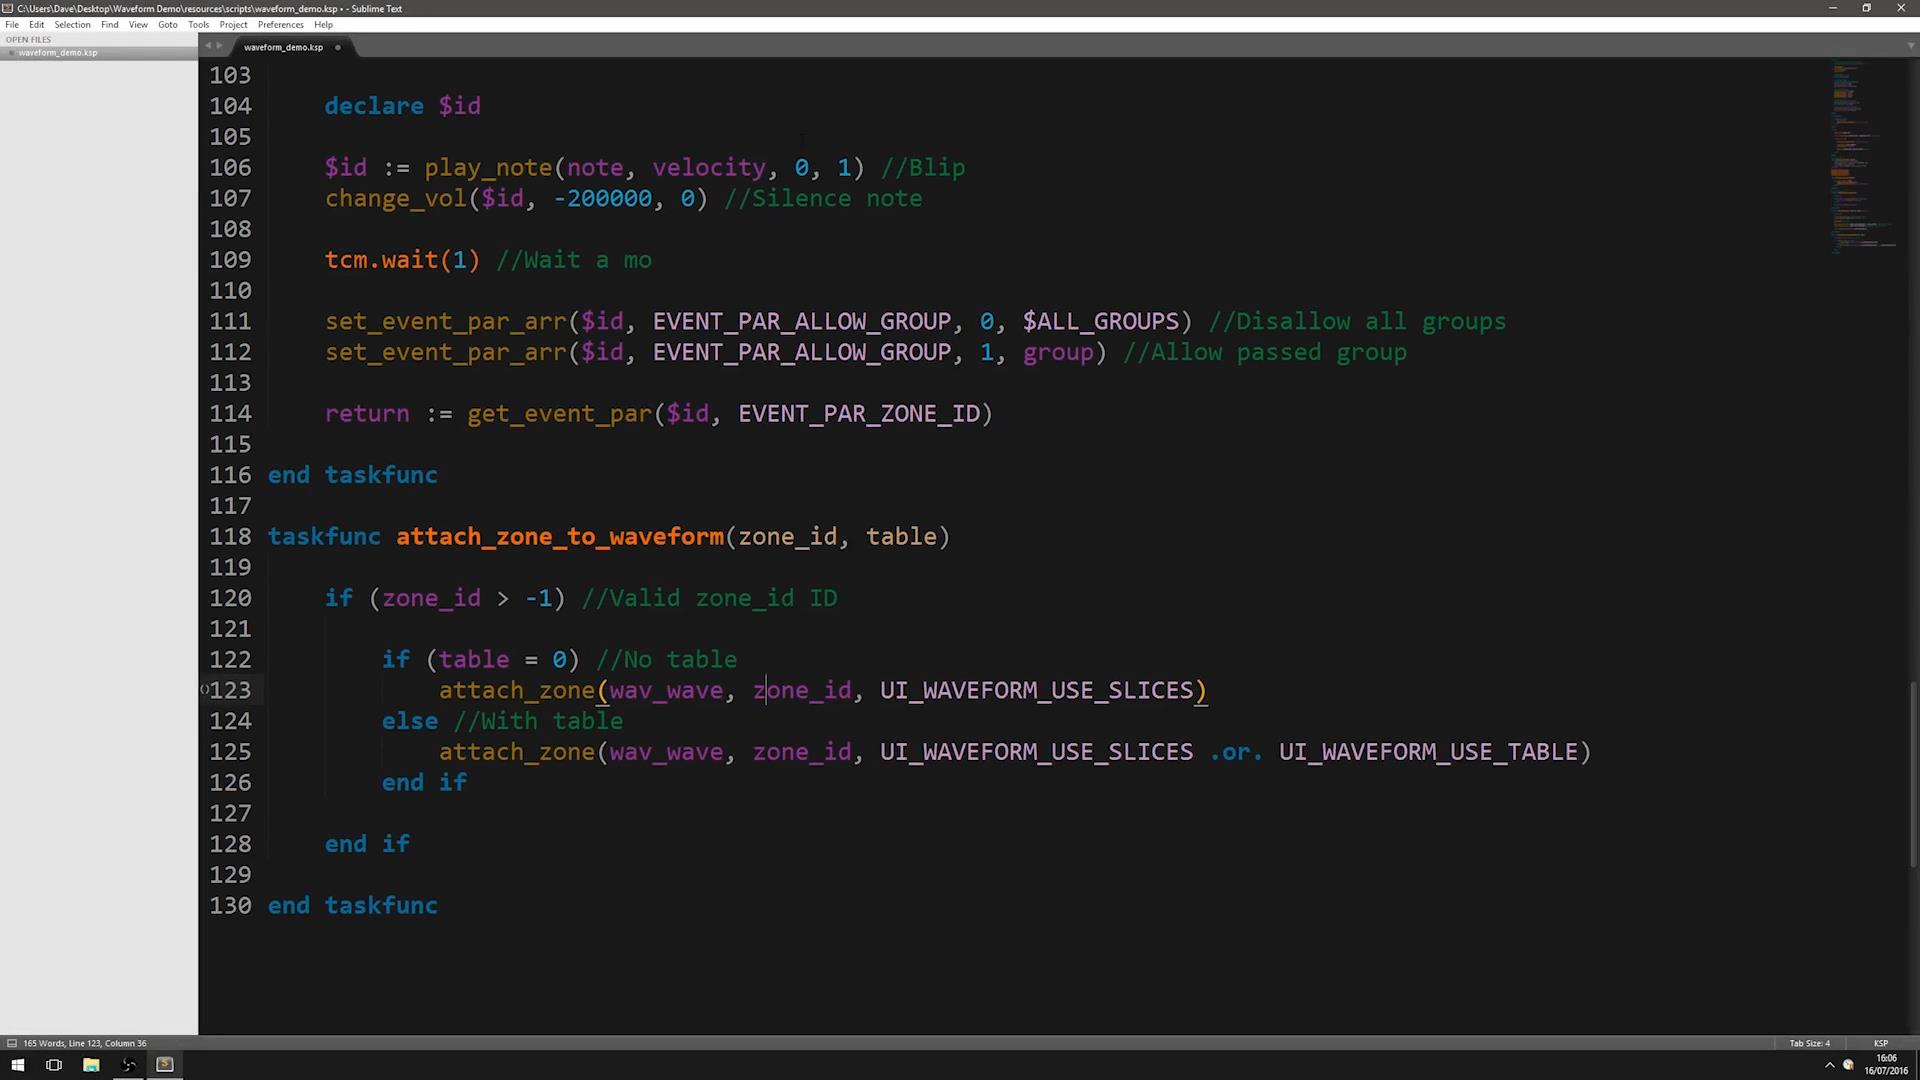Click 'end if' on line 128

click(367, 845)
